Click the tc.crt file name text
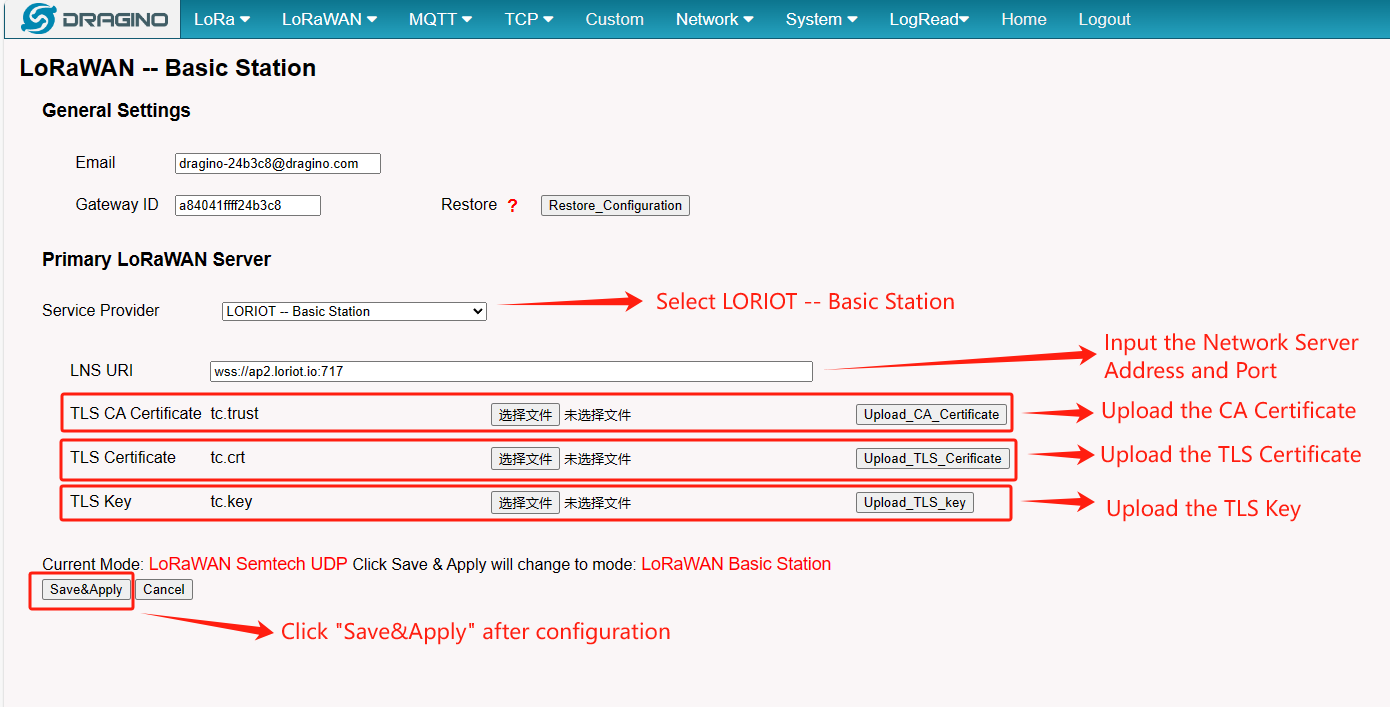The image size is (1390, 707). coord(227,457)
